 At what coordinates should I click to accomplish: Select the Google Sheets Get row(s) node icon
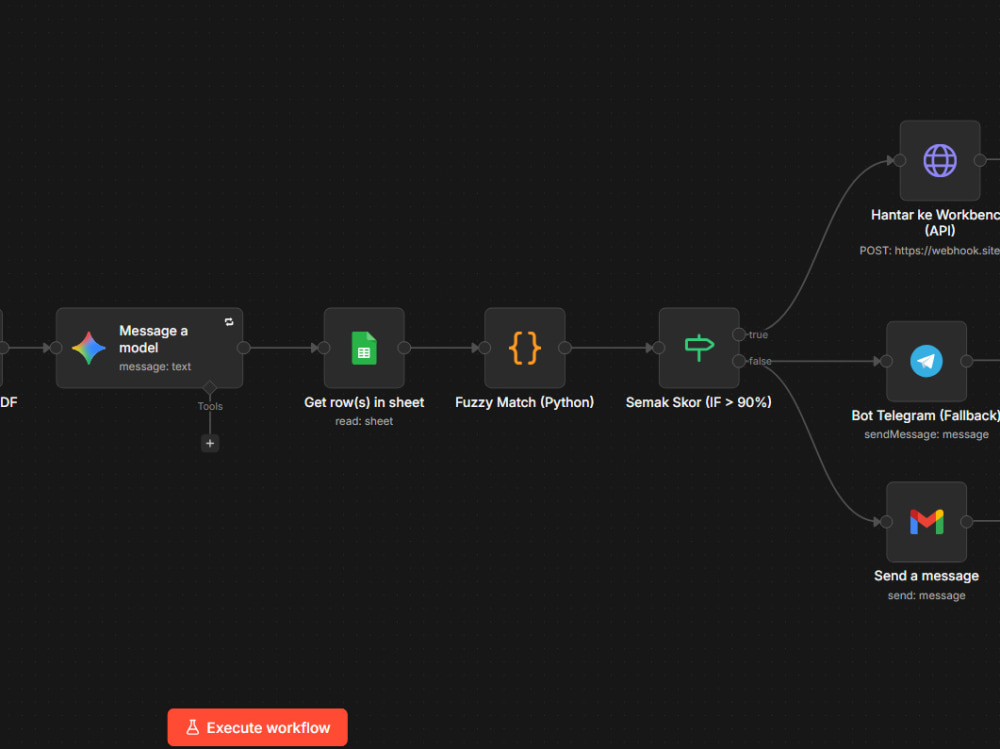click(364, 348)
